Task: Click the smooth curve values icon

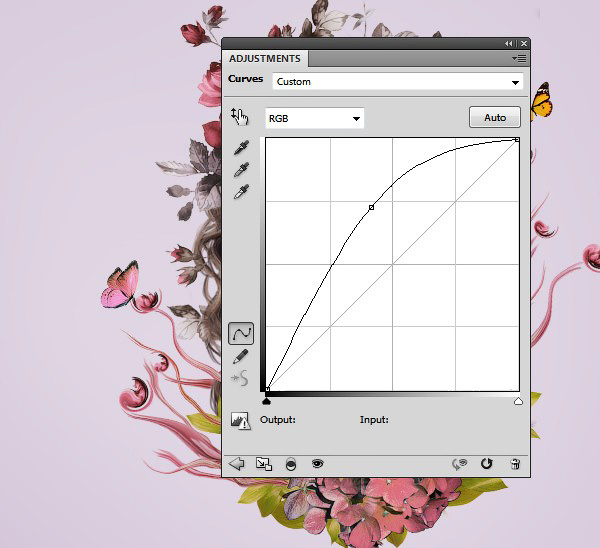Action: click(240, 378)
